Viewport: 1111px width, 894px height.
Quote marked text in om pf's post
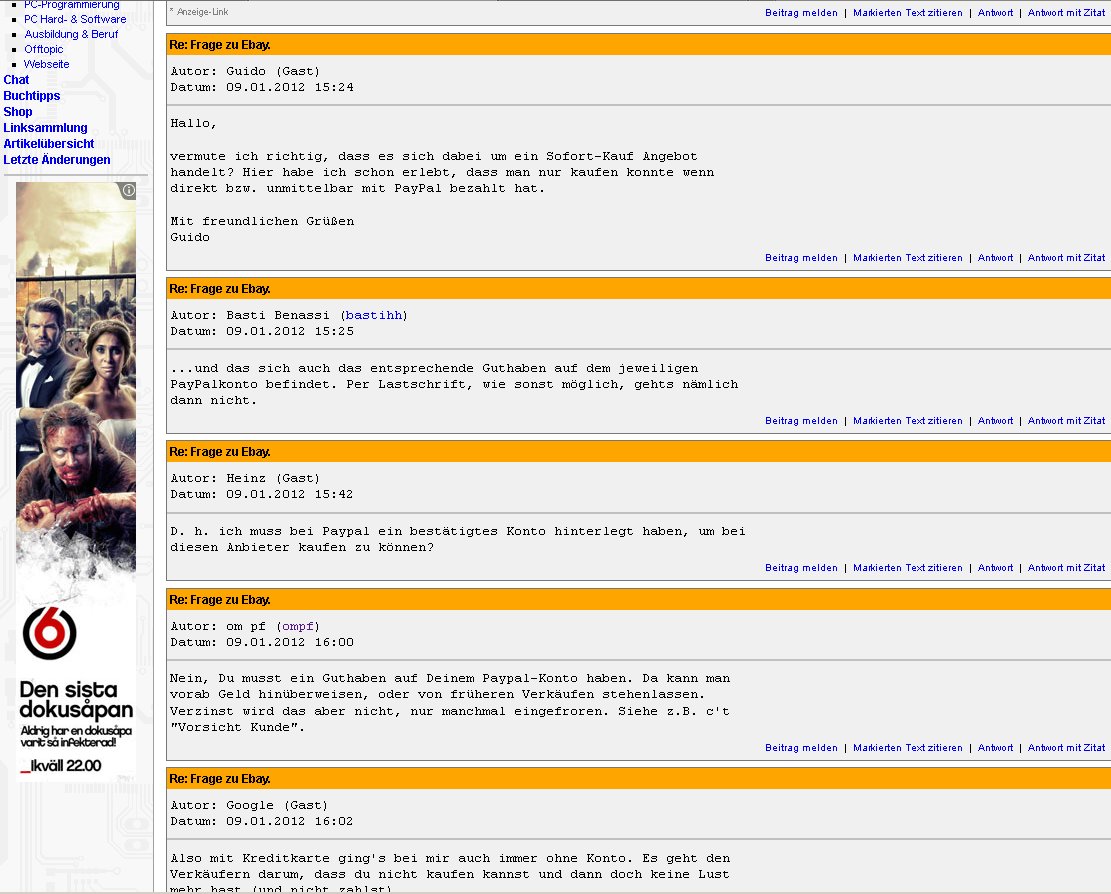[x=908, y=748]
